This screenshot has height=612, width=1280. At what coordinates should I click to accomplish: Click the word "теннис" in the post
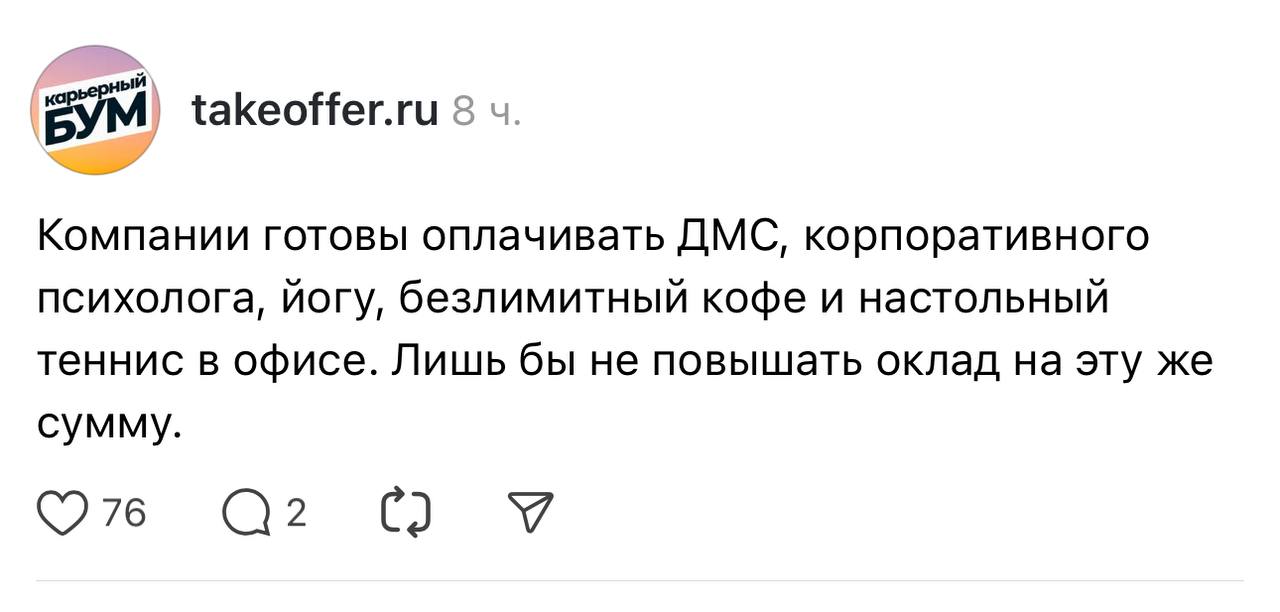coord(106,362)
